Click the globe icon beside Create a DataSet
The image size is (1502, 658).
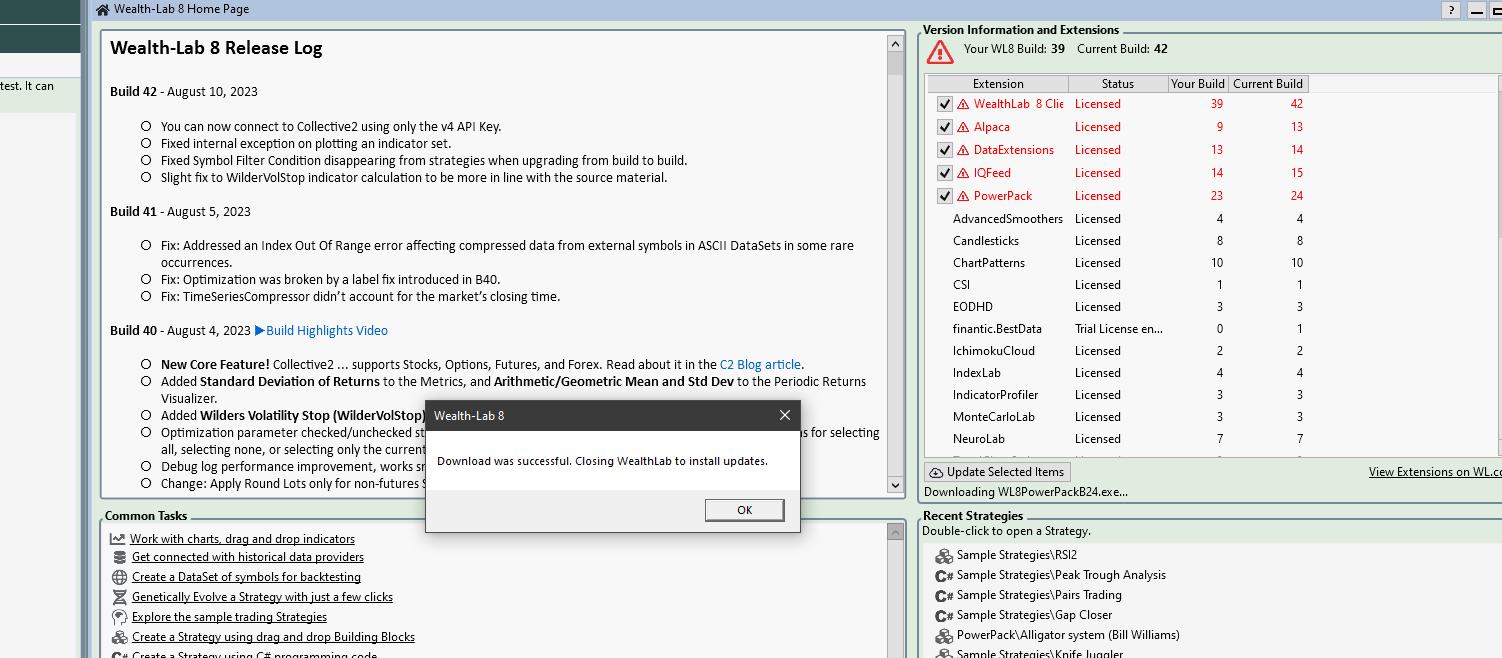pos(119,577)
